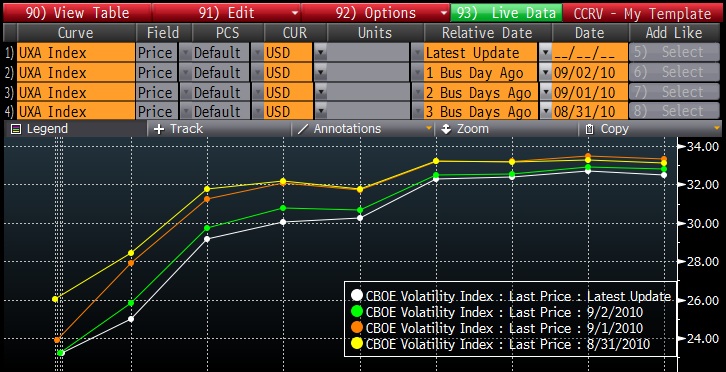Image resolution: width=726 pixels, height=372 pixels.
Task: Open 3 Bus Days Ago dropdown
Action: click(x=545, y=111)
